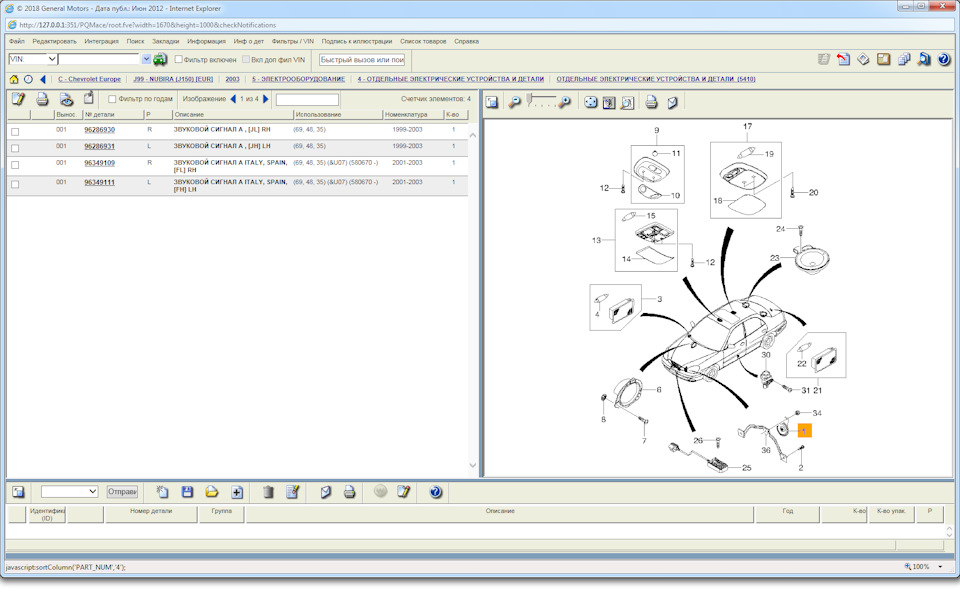Viewport: 960px width, 596px height.
Task: Open the Закладки menu
Action: coord(165,41)
